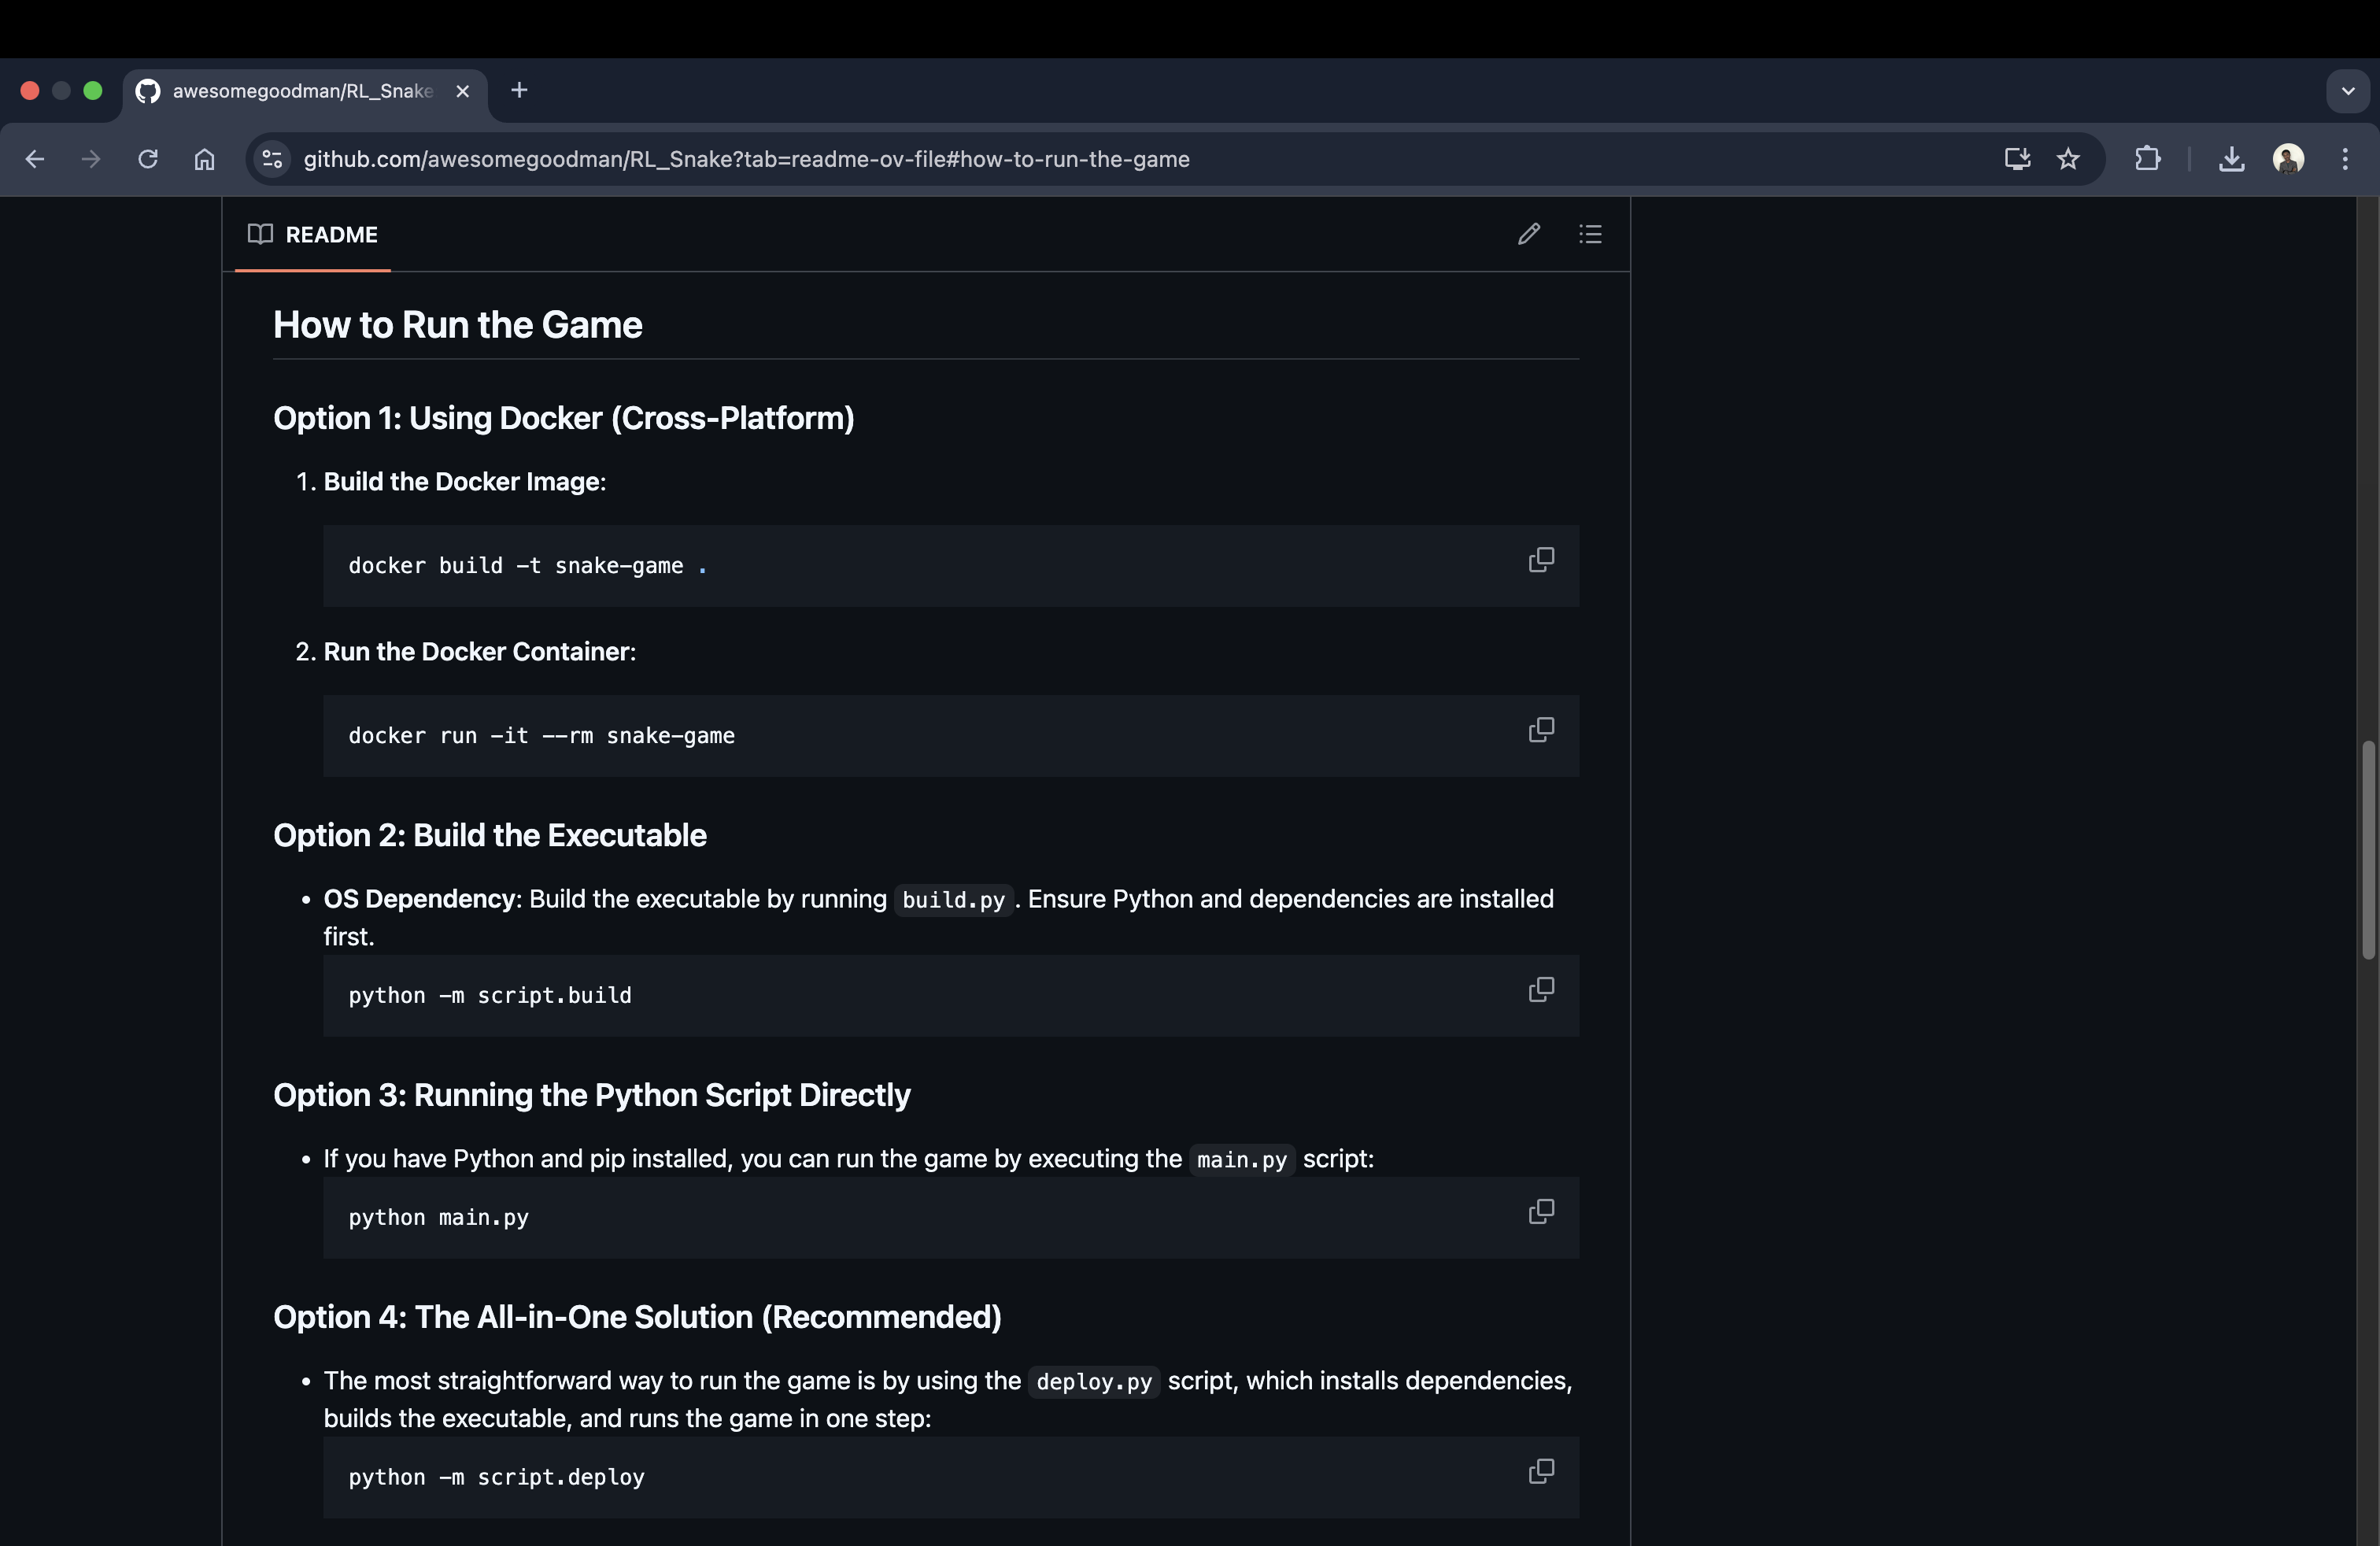Reload the current page
The height and width of the screenshot is (1546, 2380).
(148, 159)
